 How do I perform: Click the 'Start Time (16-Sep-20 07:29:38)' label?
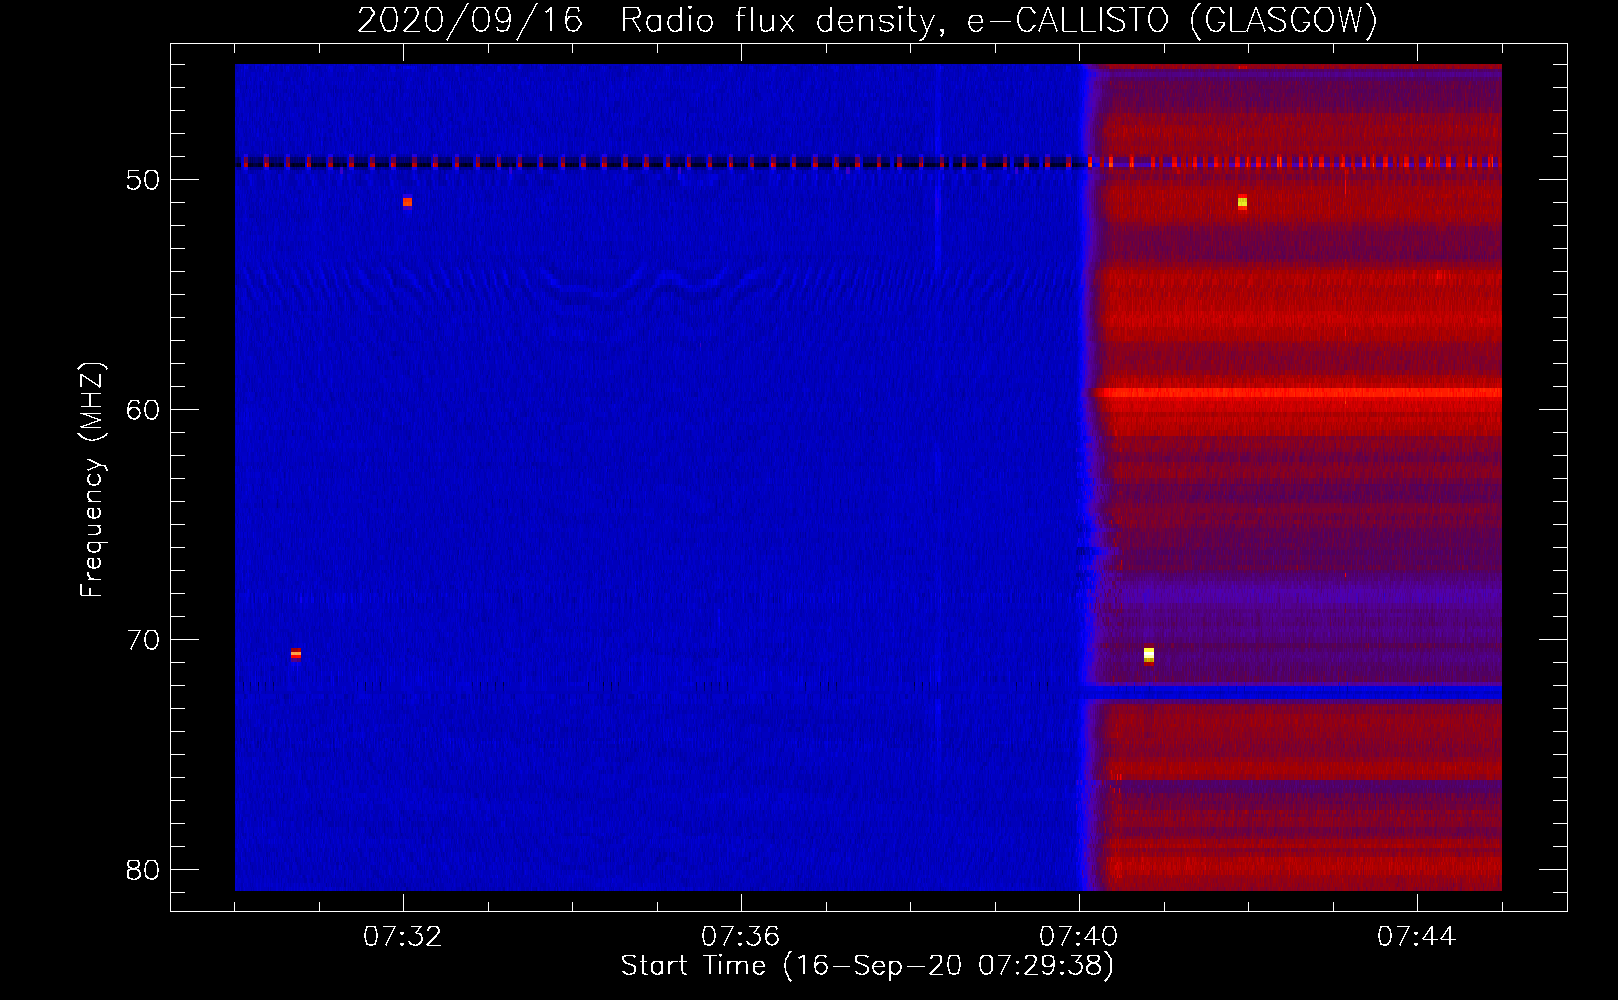tap(867, 966)
